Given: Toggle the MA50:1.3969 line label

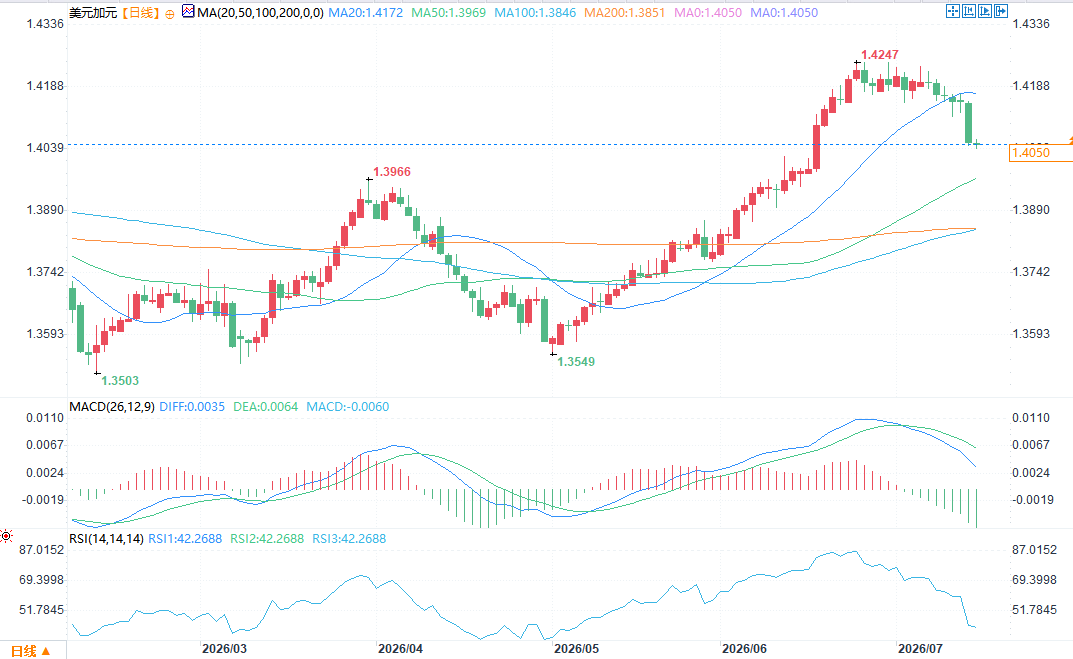Looking at the screenshot, I should tap(448, 12).
